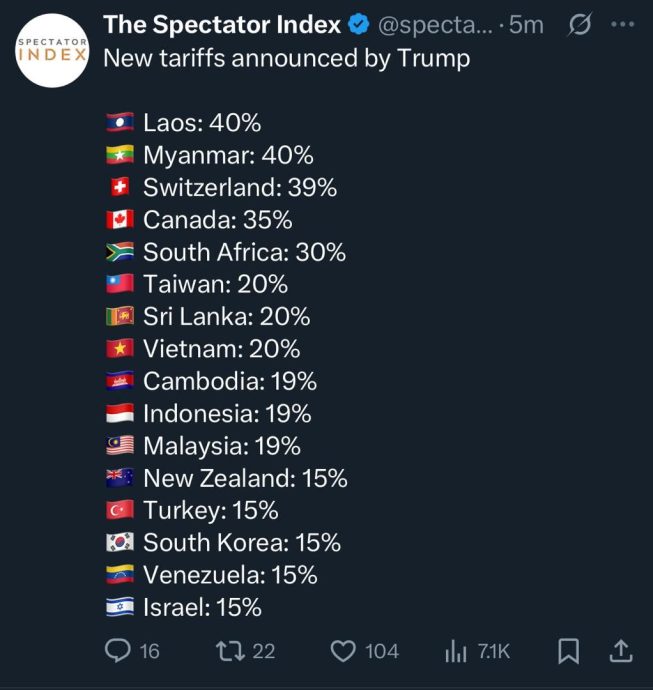This screenshot has width=653, height=690.
Task: Click the Grok slashed-circle icon
Action: coord(578,25)
